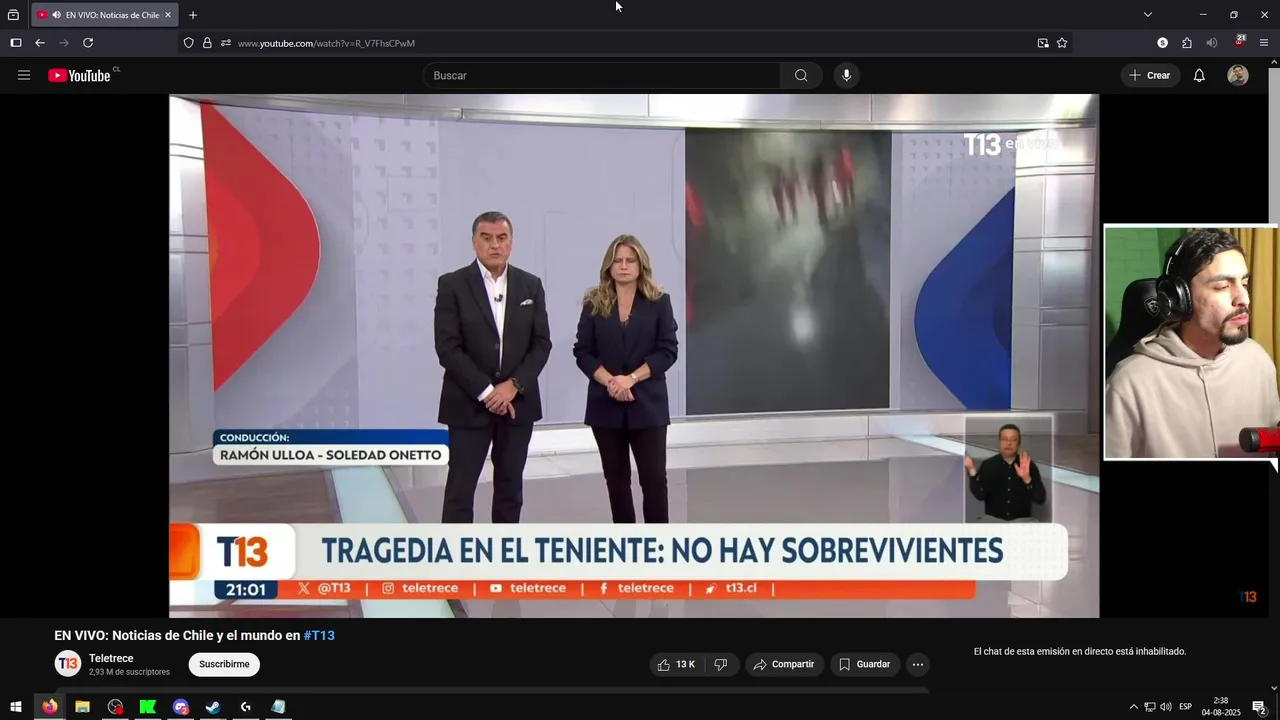
Task: Dislike the video with thumbs down
Action: tap(721, 664)
